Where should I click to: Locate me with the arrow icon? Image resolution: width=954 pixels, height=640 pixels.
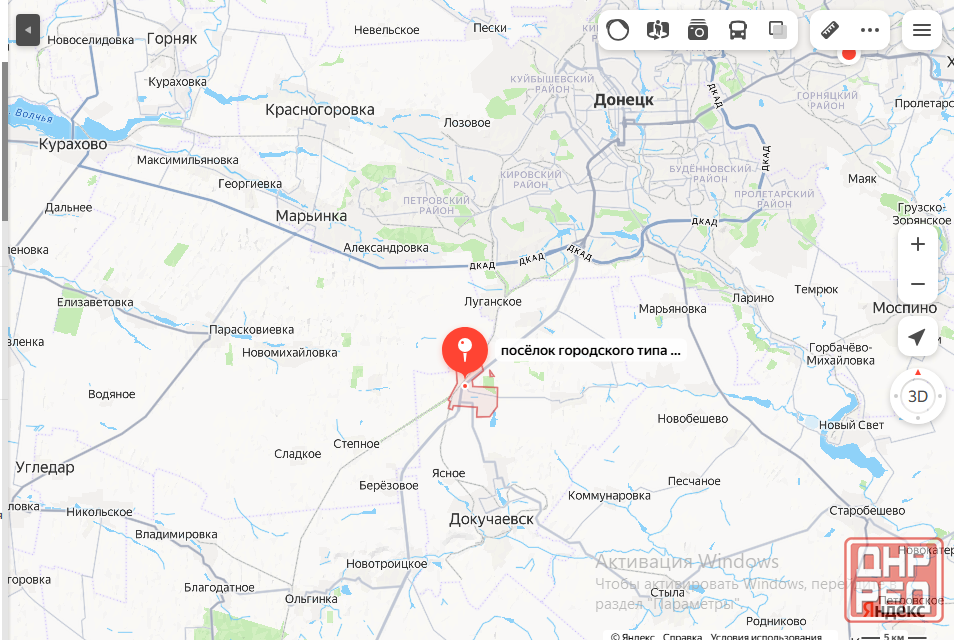(x=917, y=337)
